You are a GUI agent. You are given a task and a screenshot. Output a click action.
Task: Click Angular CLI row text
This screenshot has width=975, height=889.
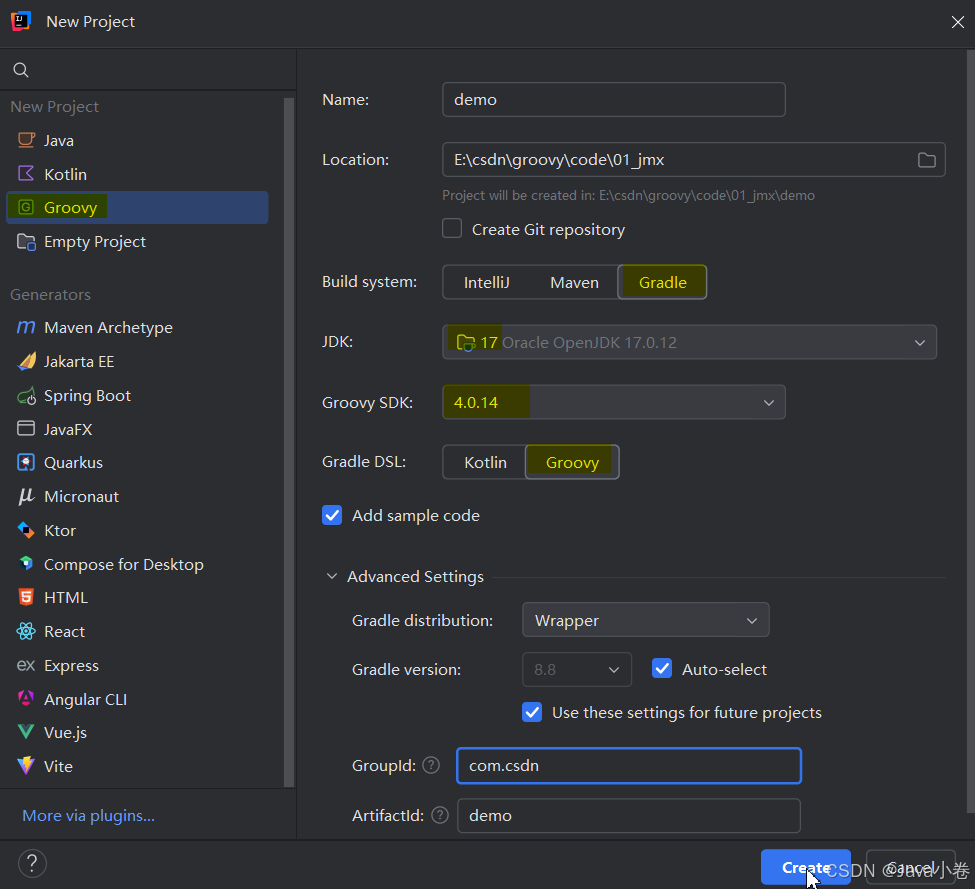[x=85, y=699]
